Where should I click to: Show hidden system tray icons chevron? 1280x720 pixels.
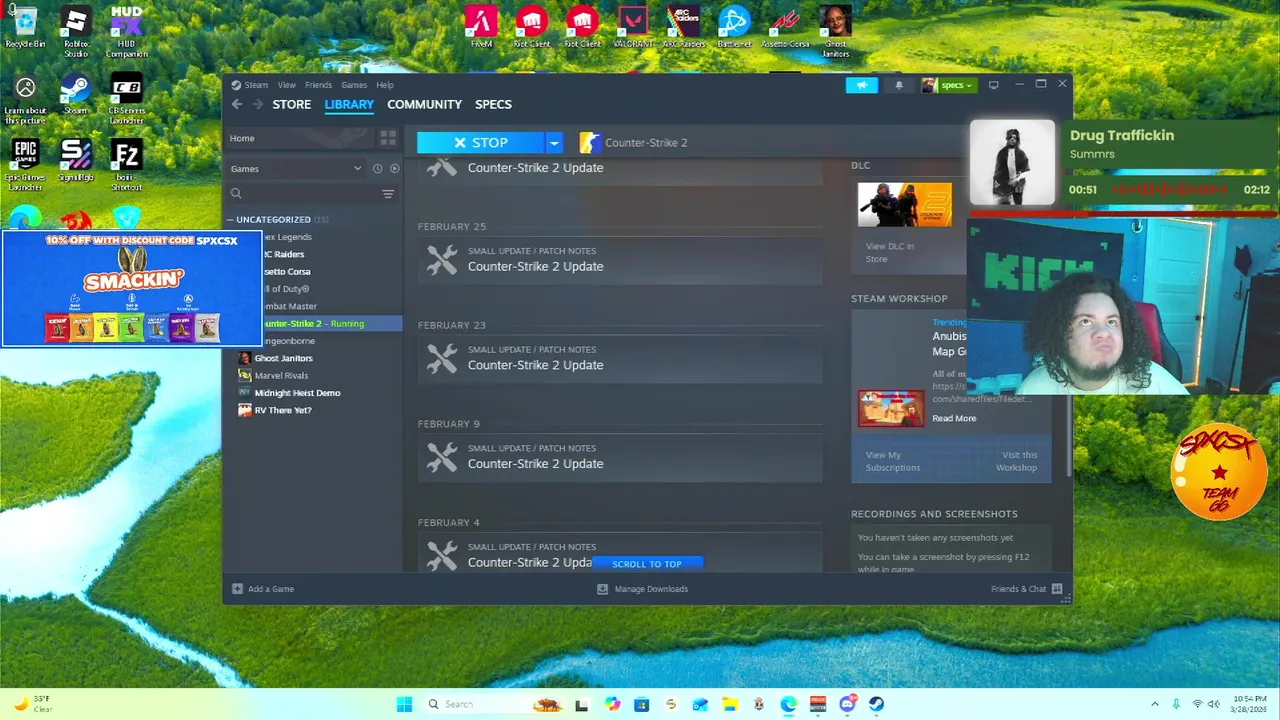pyautogui.click(x=1154, y=704)
